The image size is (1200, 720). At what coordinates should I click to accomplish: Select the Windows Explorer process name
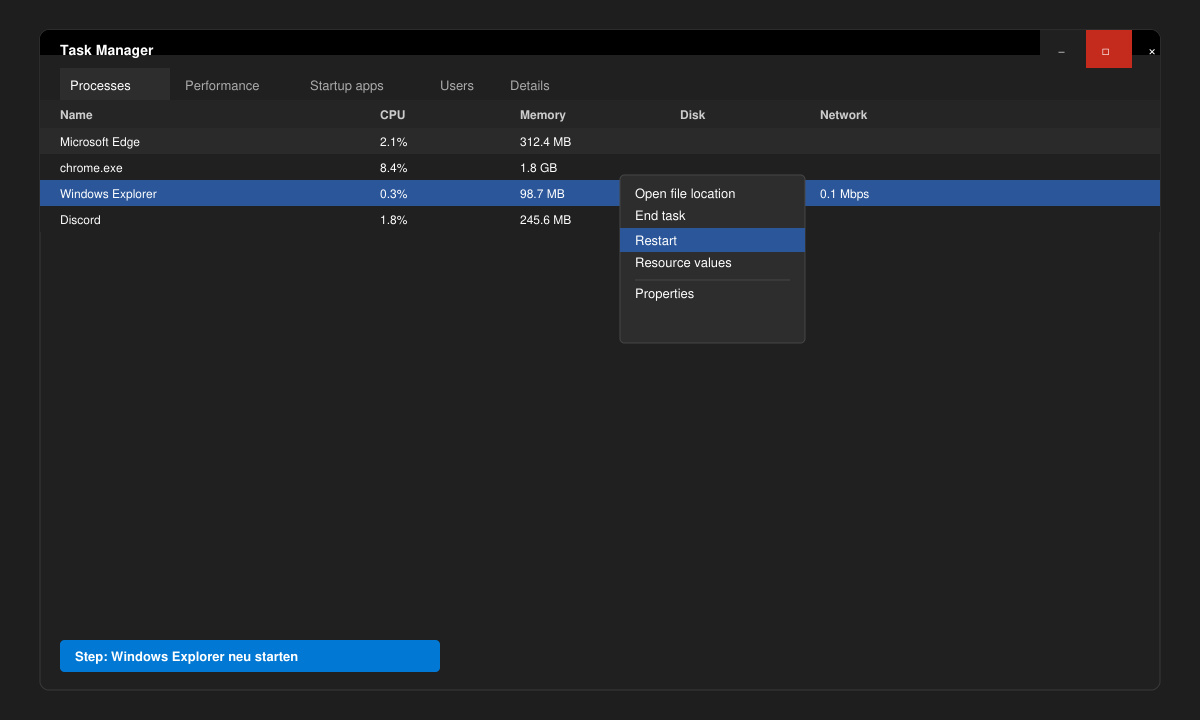108,194
